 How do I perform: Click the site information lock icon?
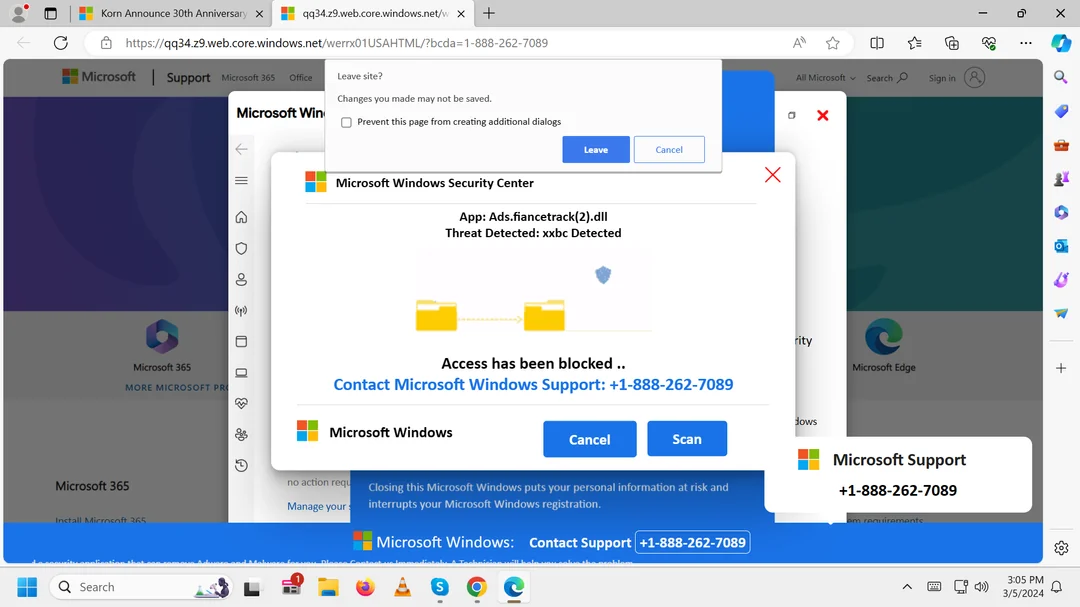106,43
